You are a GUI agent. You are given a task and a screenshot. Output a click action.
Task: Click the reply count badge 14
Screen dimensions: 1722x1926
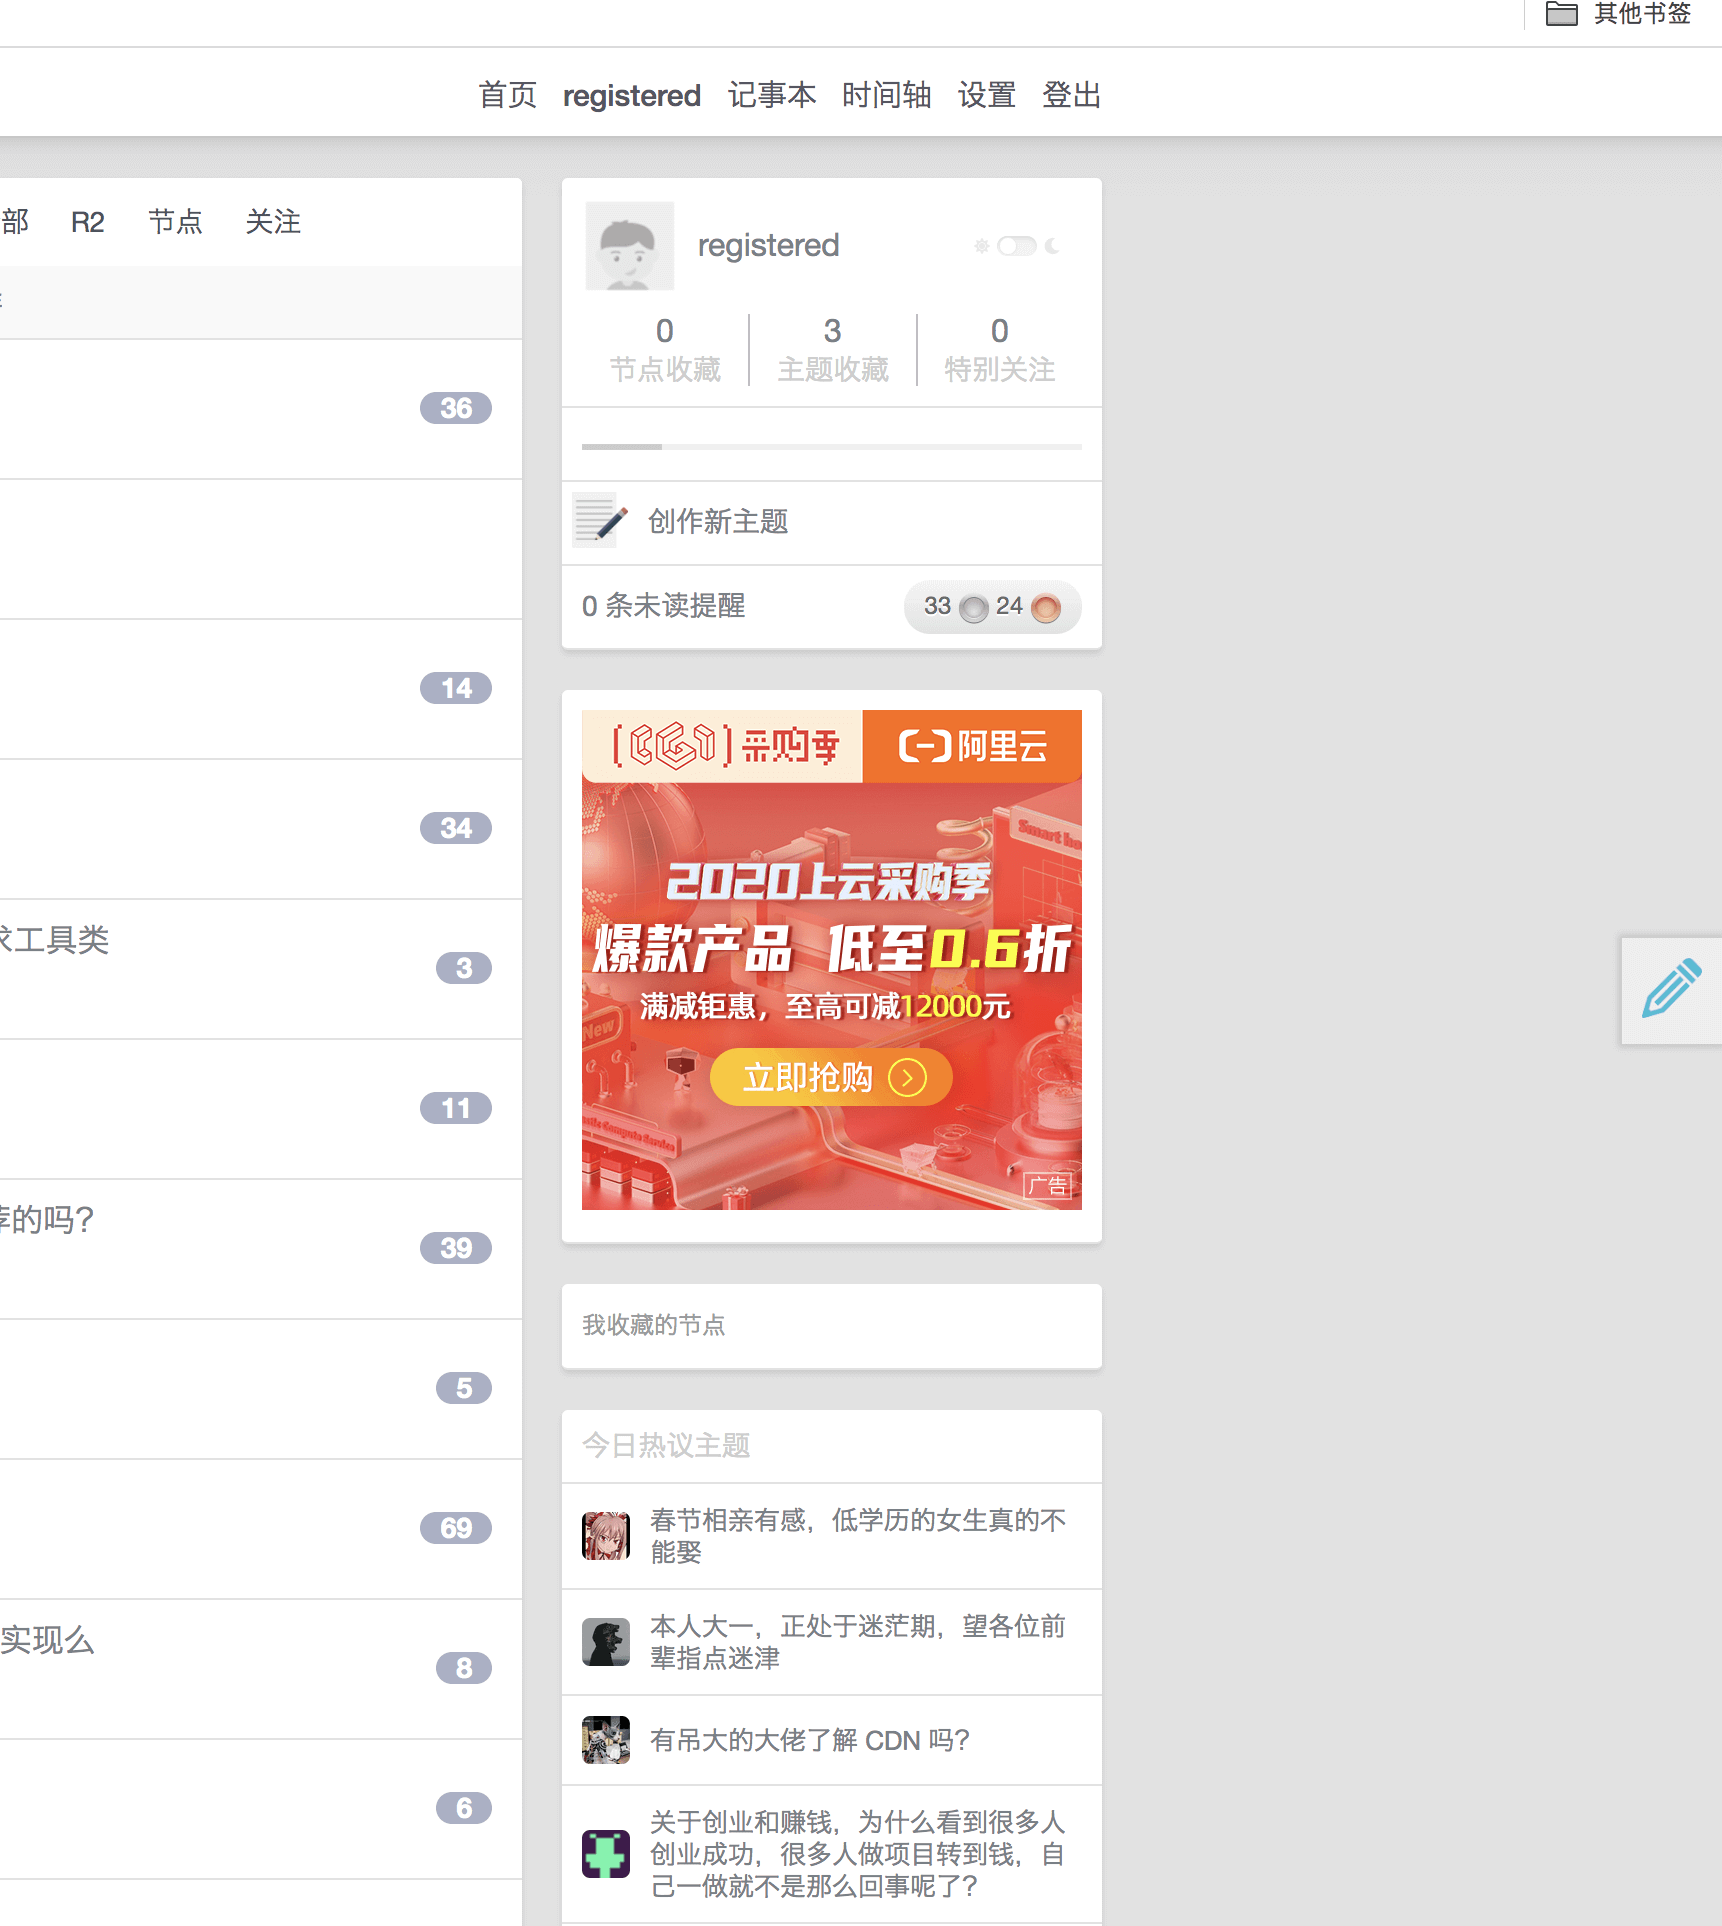(x=456, y=688)
